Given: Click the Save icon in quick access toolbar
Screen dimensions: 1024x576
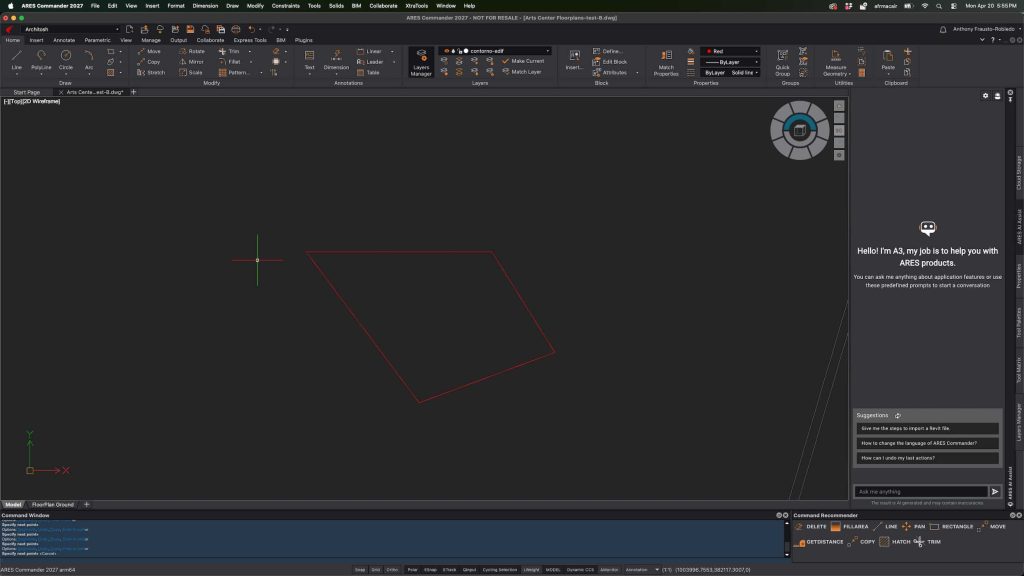Looking at the screenshot, I should click(190, 29).
